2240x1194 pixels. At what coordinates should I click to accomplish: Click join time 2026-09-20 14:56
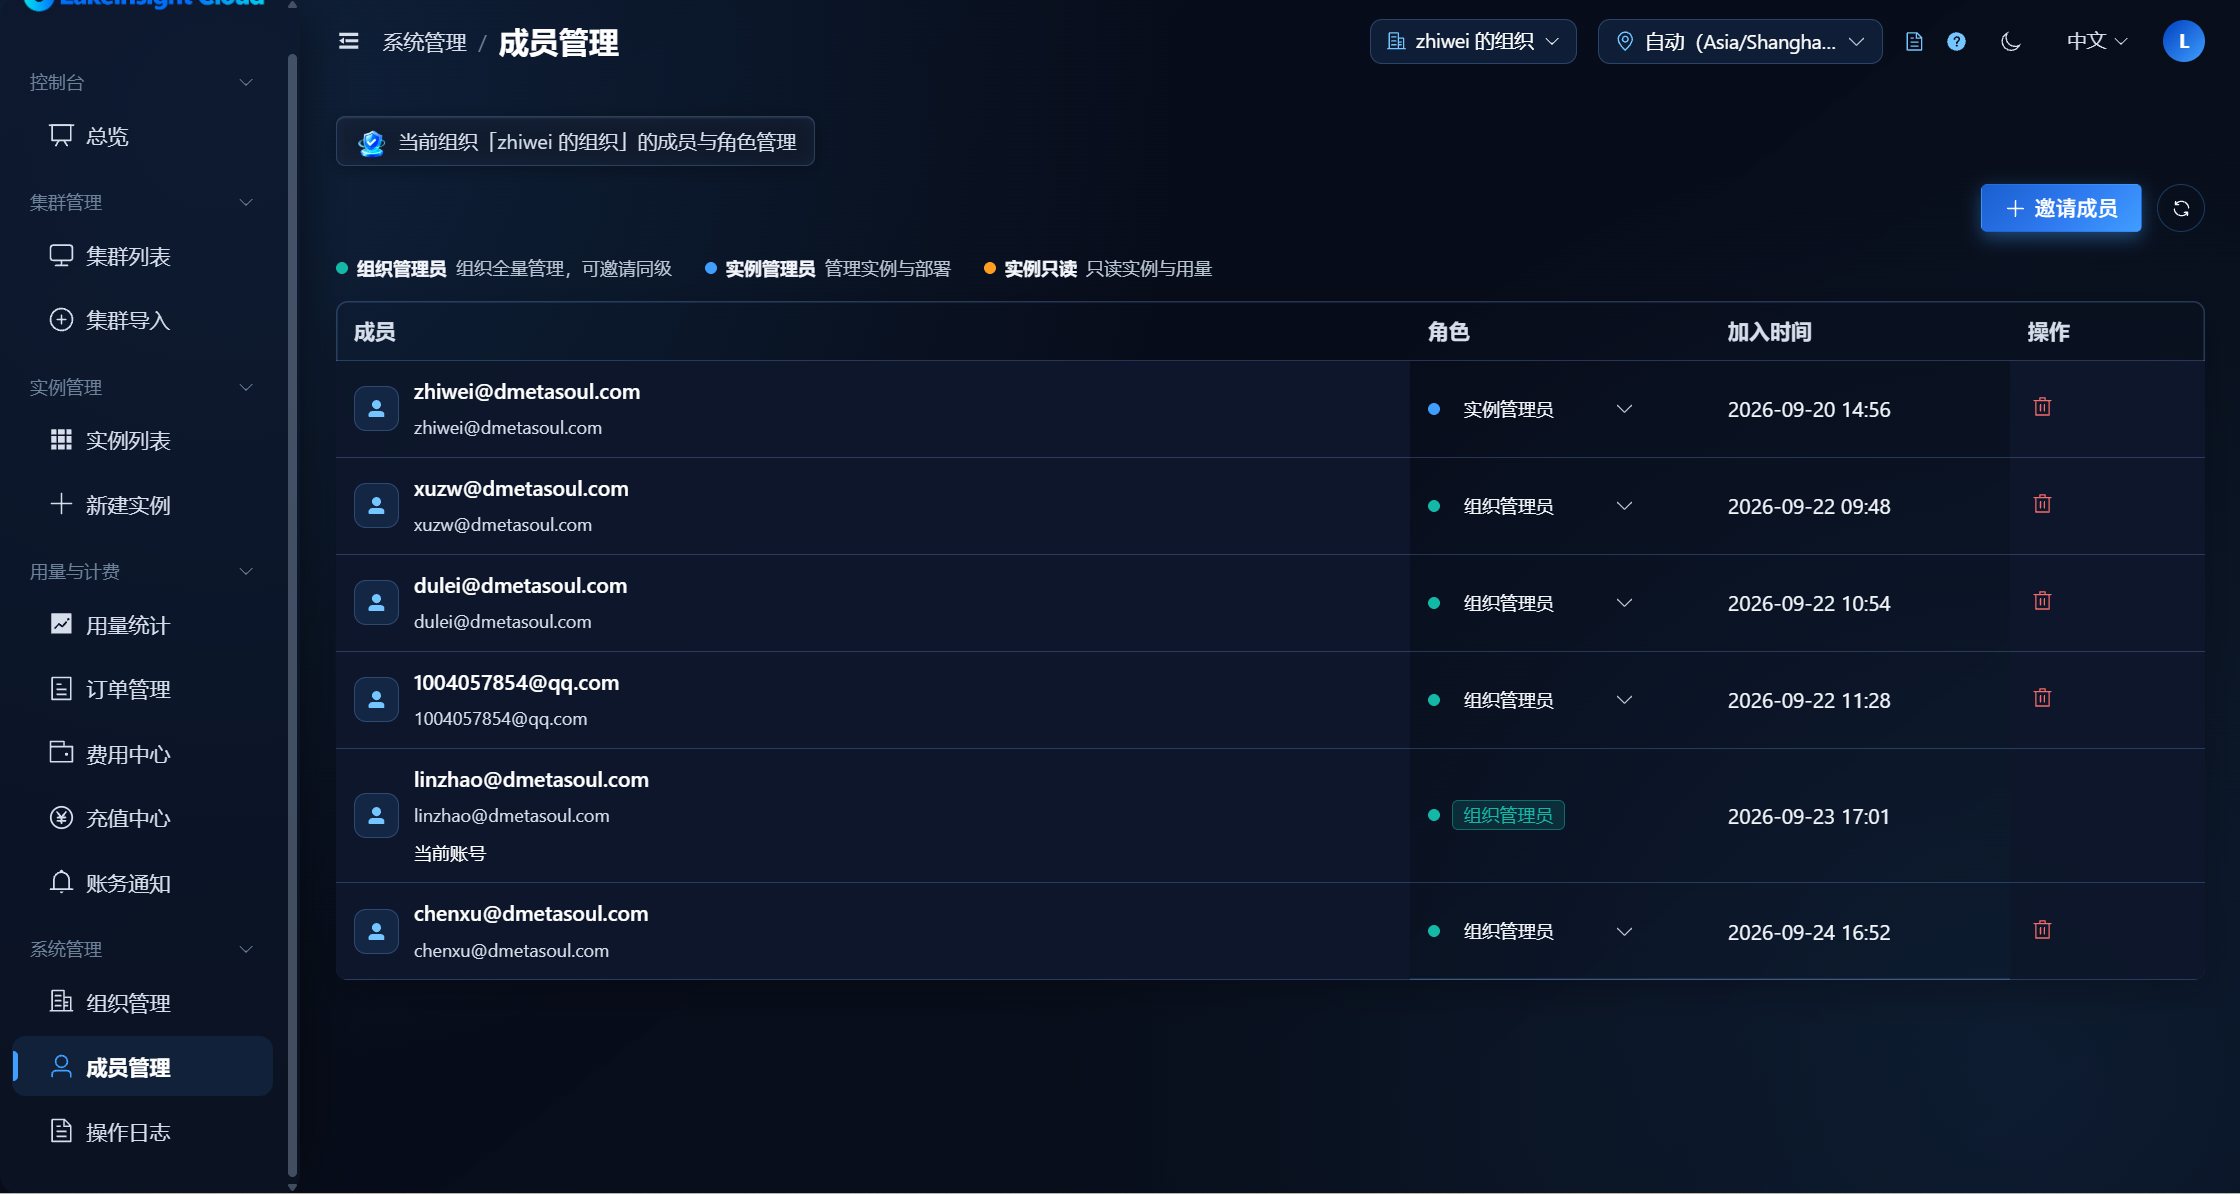(x=1808, y=409)
